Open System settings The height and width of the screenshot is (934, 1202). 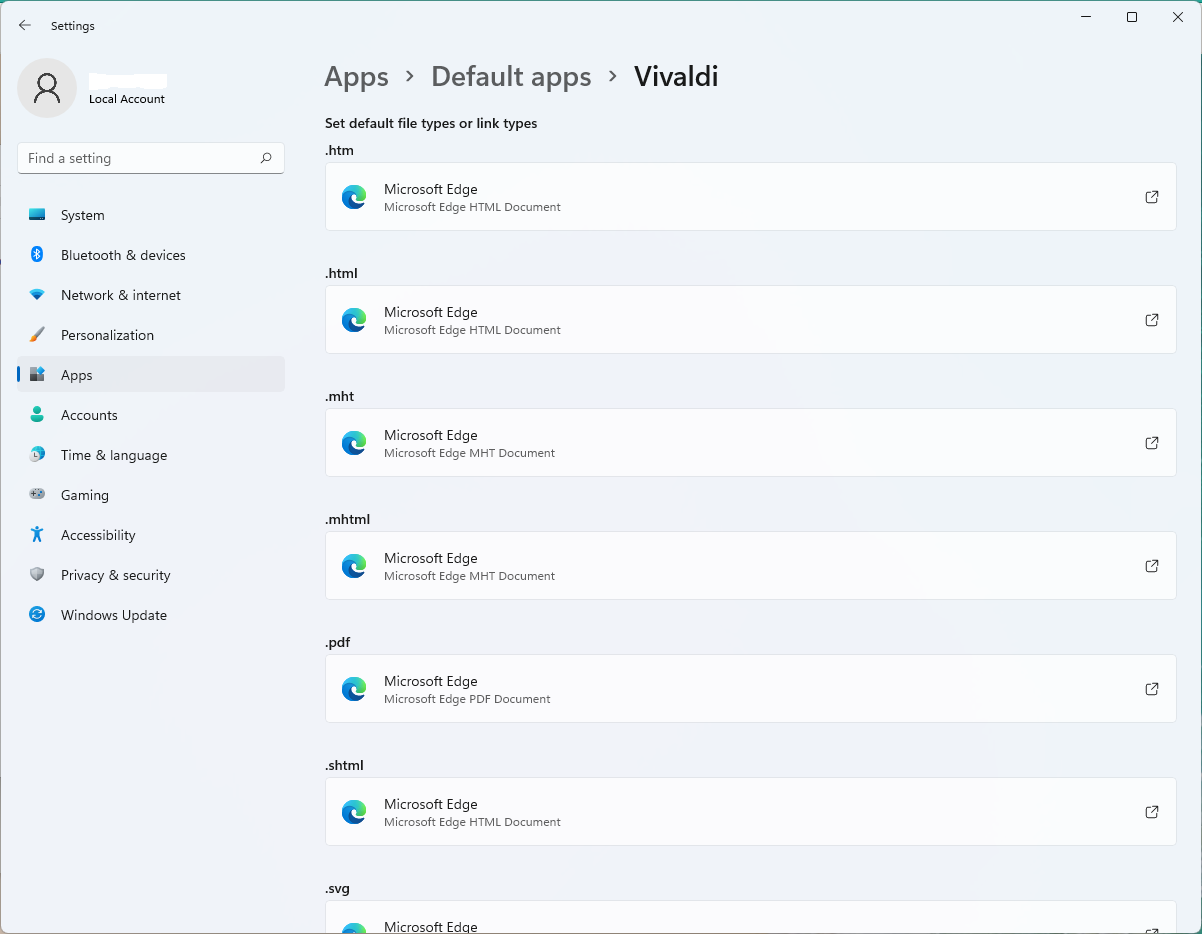click(151, 215)
